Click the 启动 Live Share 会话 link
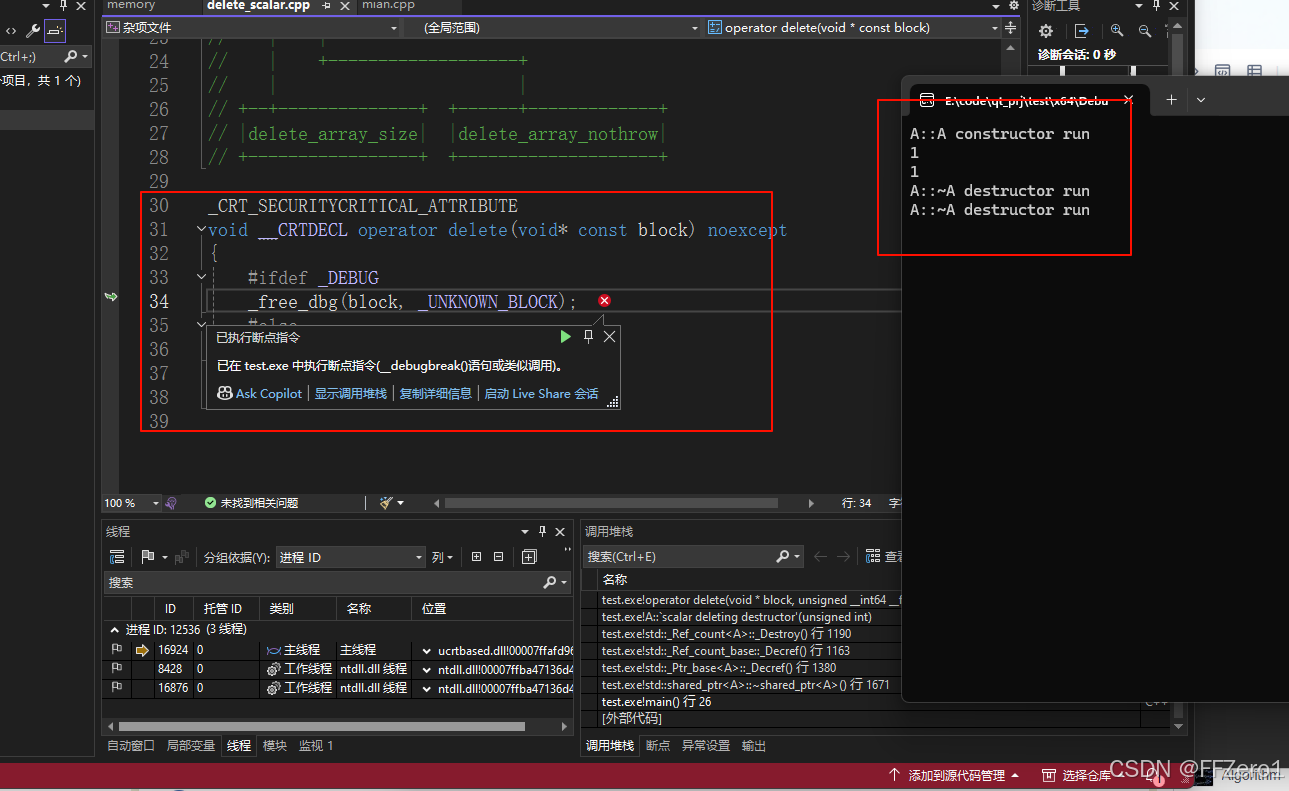The height and width of the screenshot is (791, 1289). [x=541, y=393]
